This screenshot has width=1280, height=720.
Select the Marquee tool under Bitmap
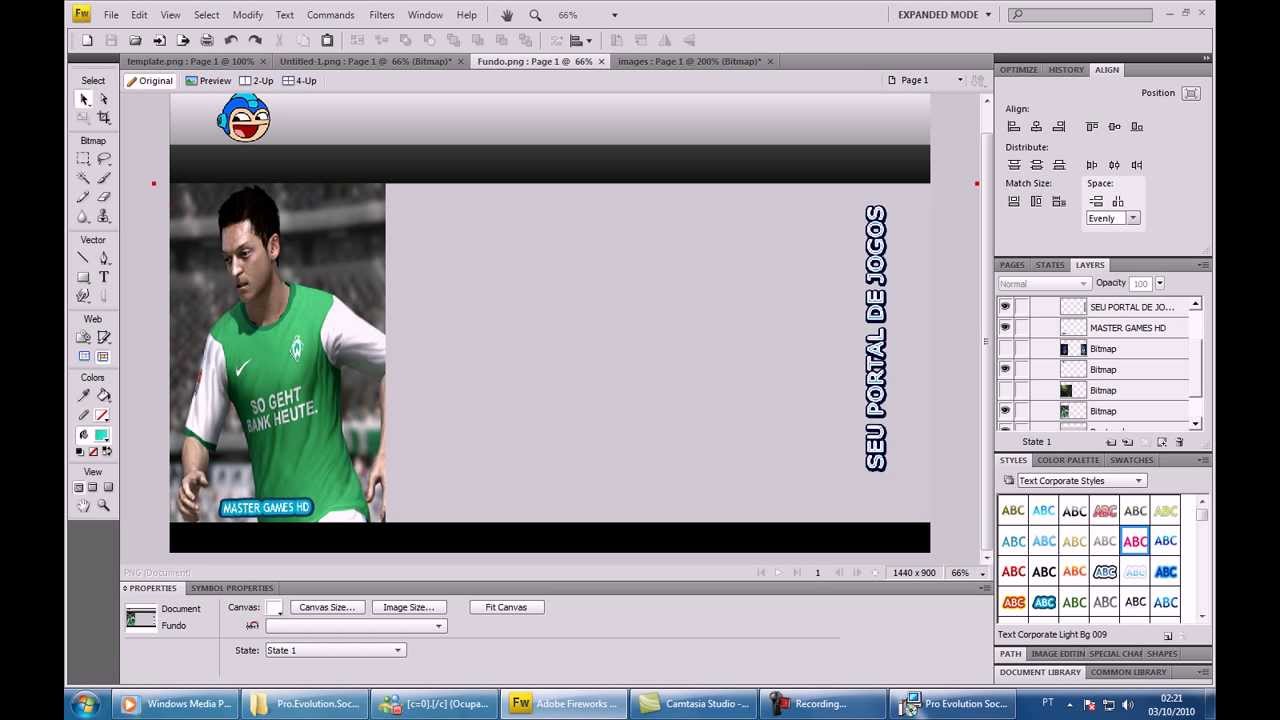click(x=83, y=159)
